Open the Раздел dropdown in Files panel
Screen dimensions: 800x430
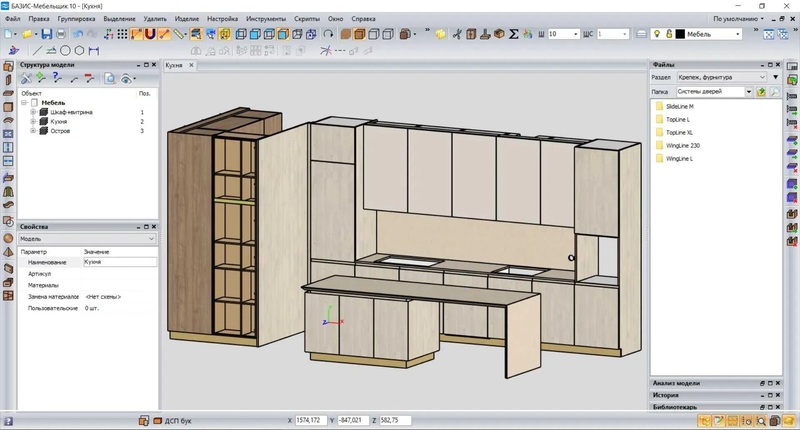[761, 77]
